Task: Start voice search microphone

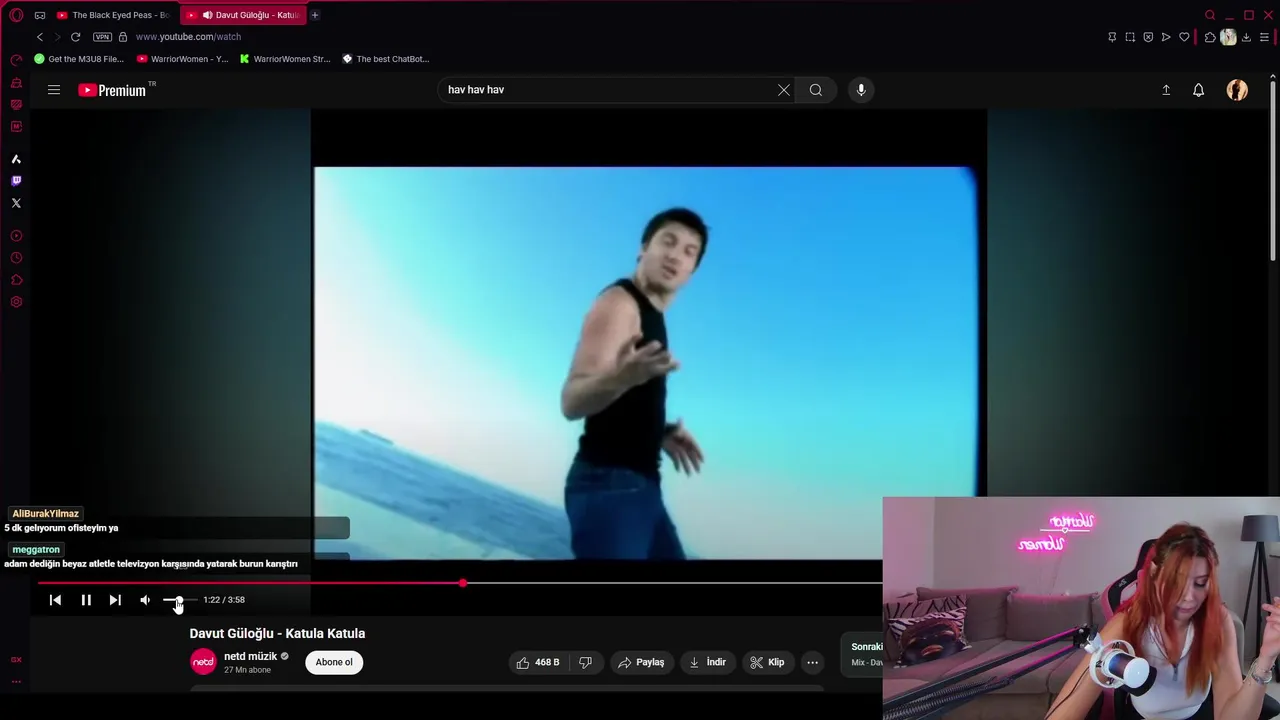Action: click(x=861, y=90)
